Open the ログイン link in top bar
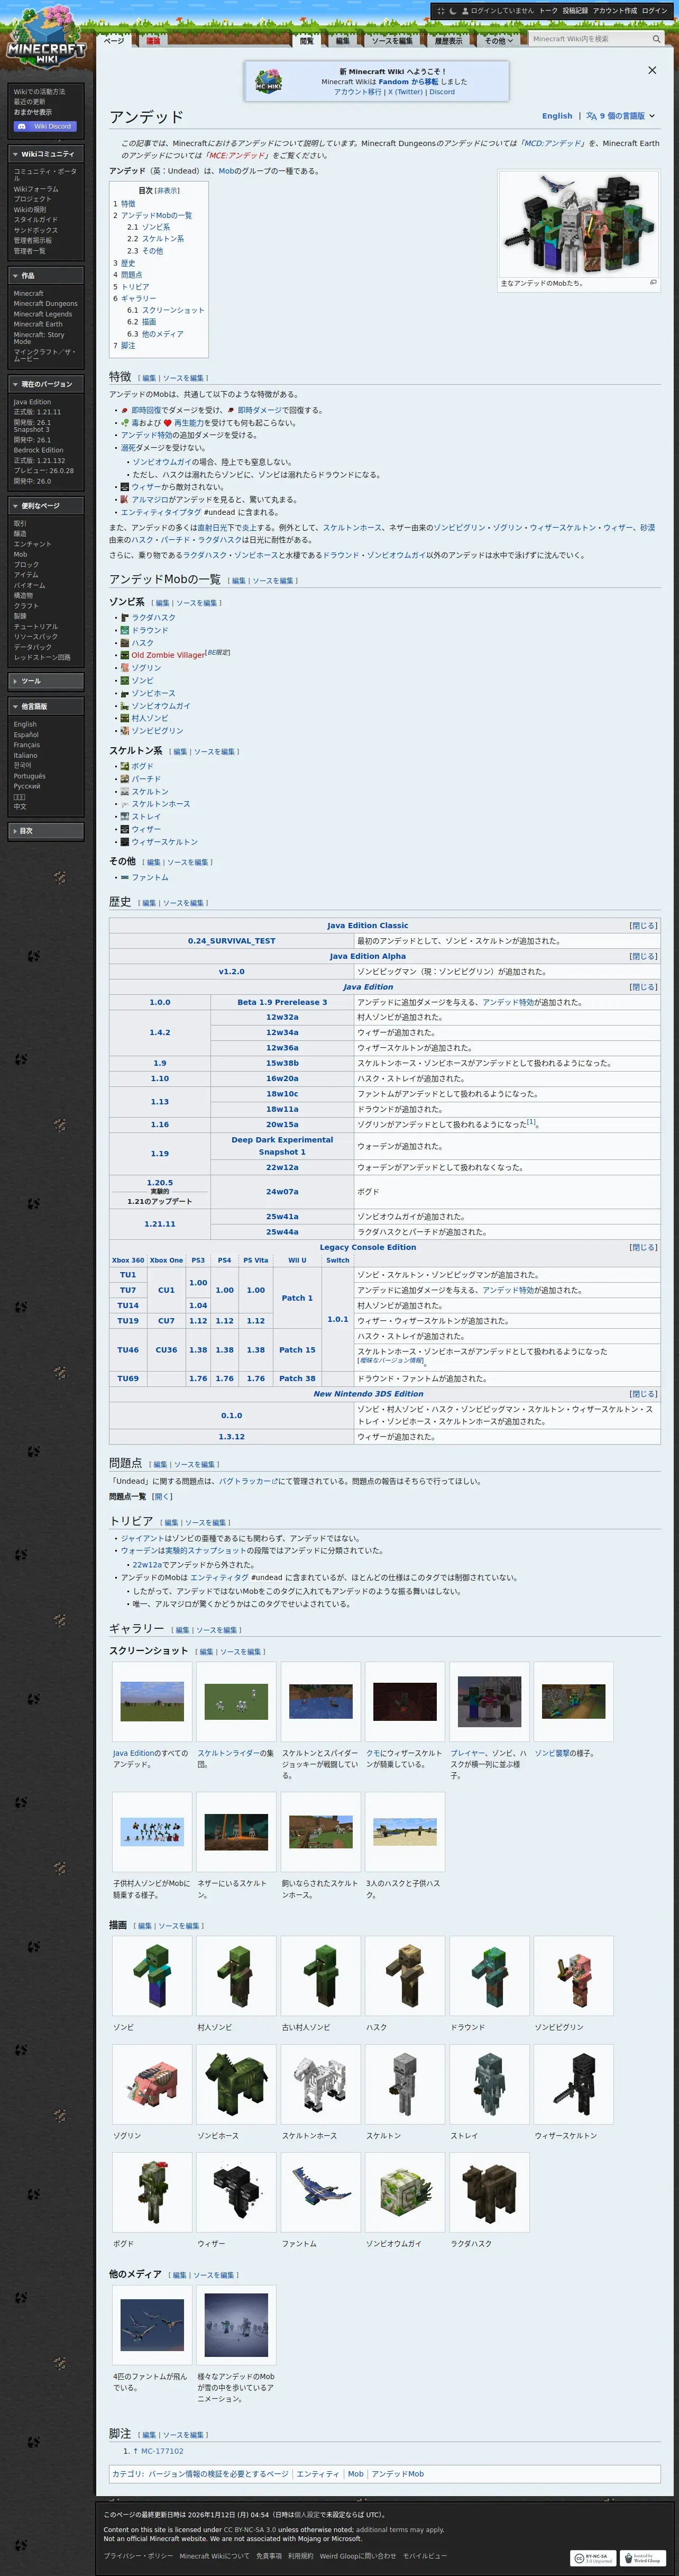The image size is (679, 2576). point(655,11)
